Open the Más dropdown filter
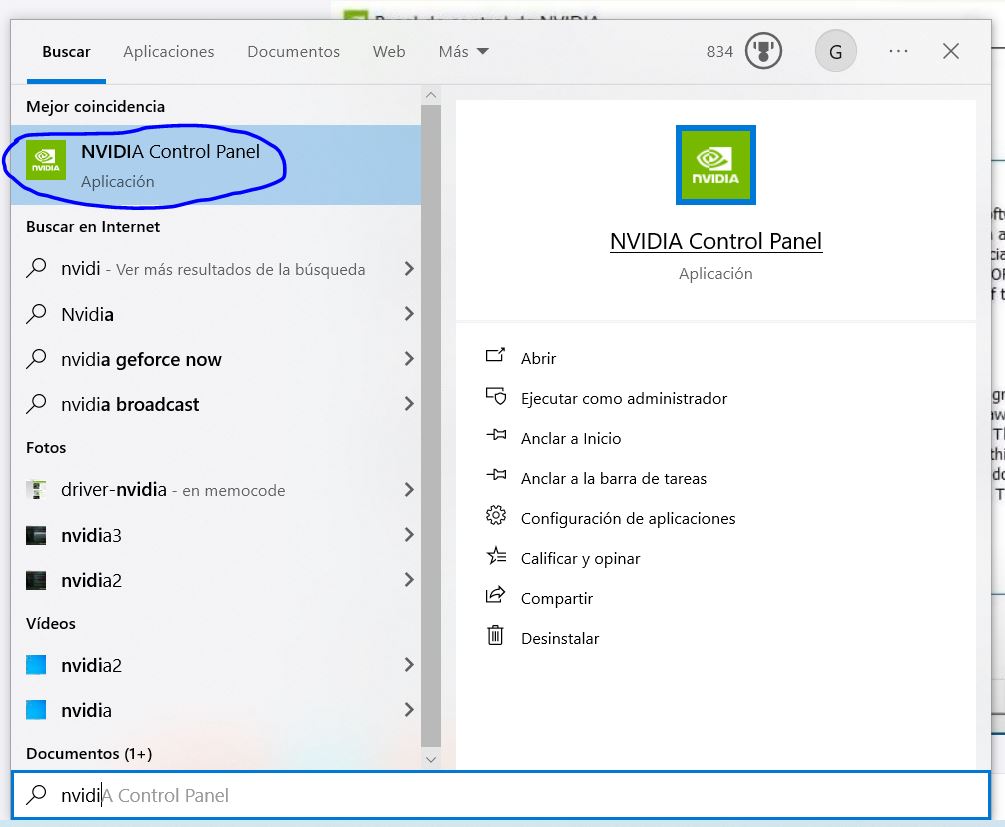Image resolution: width=1005 pixels, height=827 pixels. (x=463, y=52)
